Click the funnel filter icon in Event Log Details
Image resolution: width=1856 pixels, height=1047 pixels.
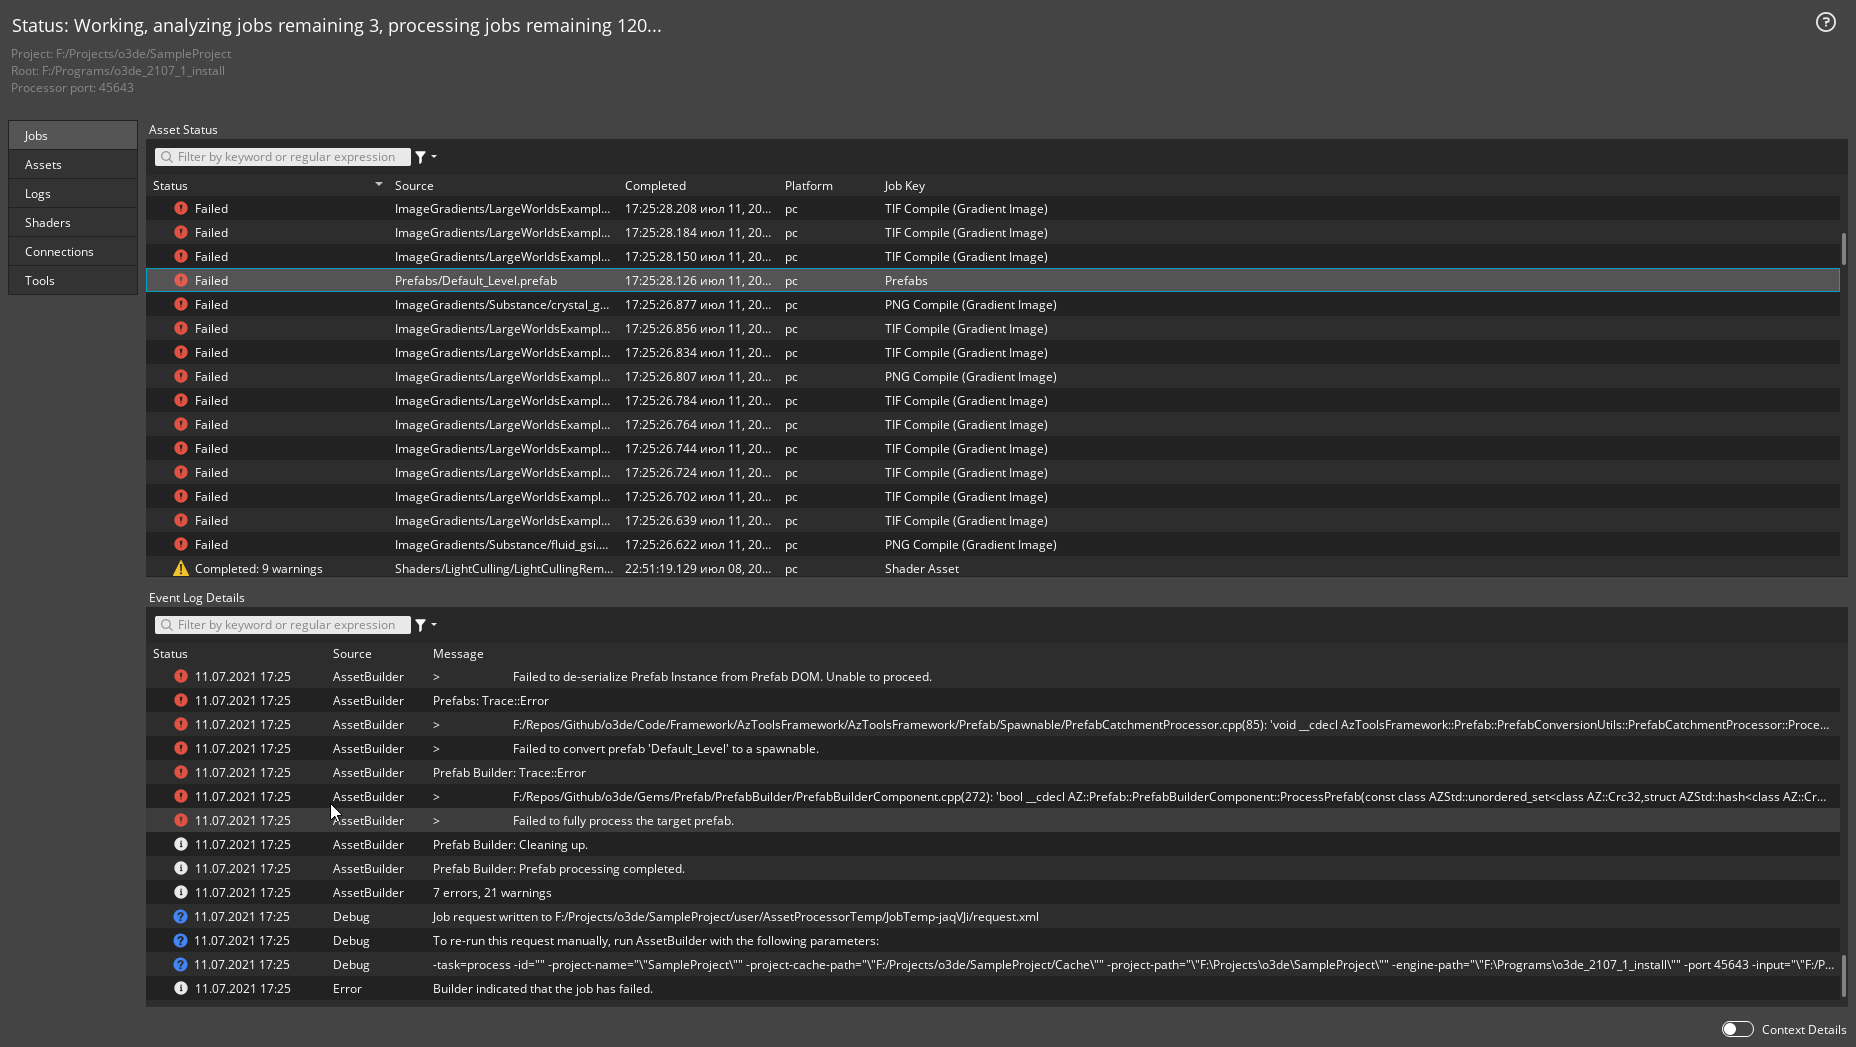[421, 624]
